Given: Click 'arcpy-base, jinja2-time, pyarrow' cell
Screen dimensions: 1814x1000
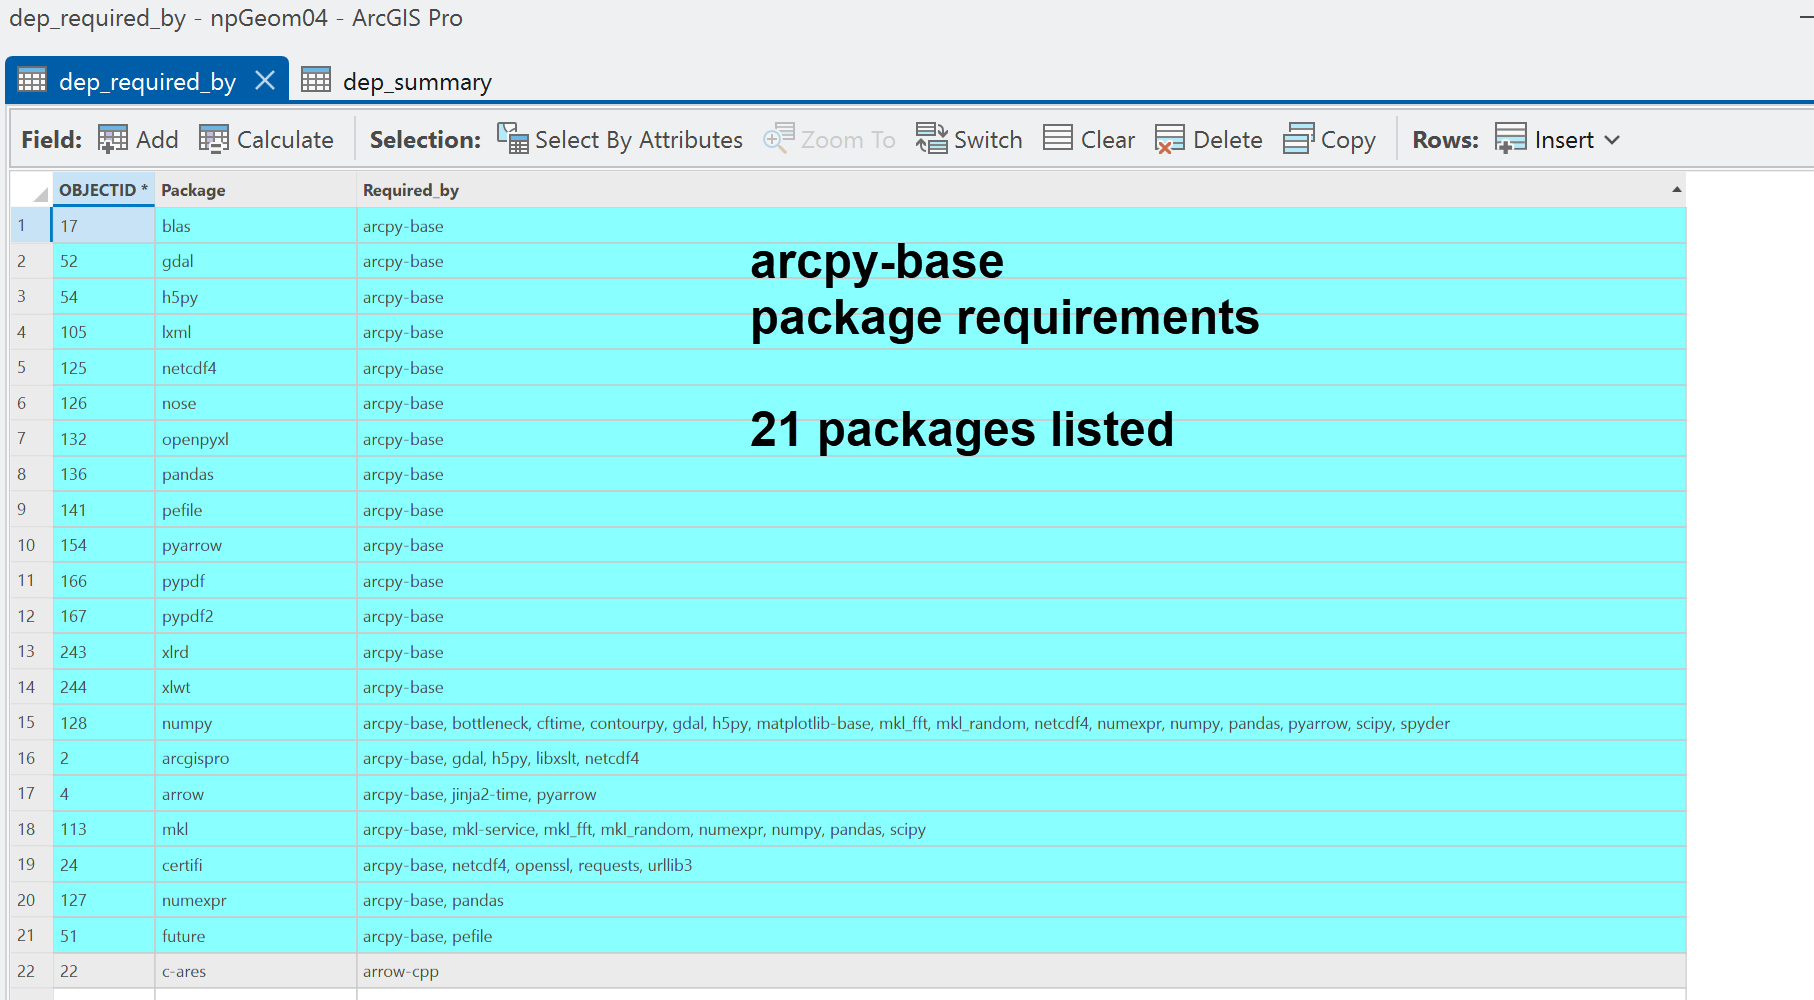Looking at the screenshot, I should click(1021, 794).
